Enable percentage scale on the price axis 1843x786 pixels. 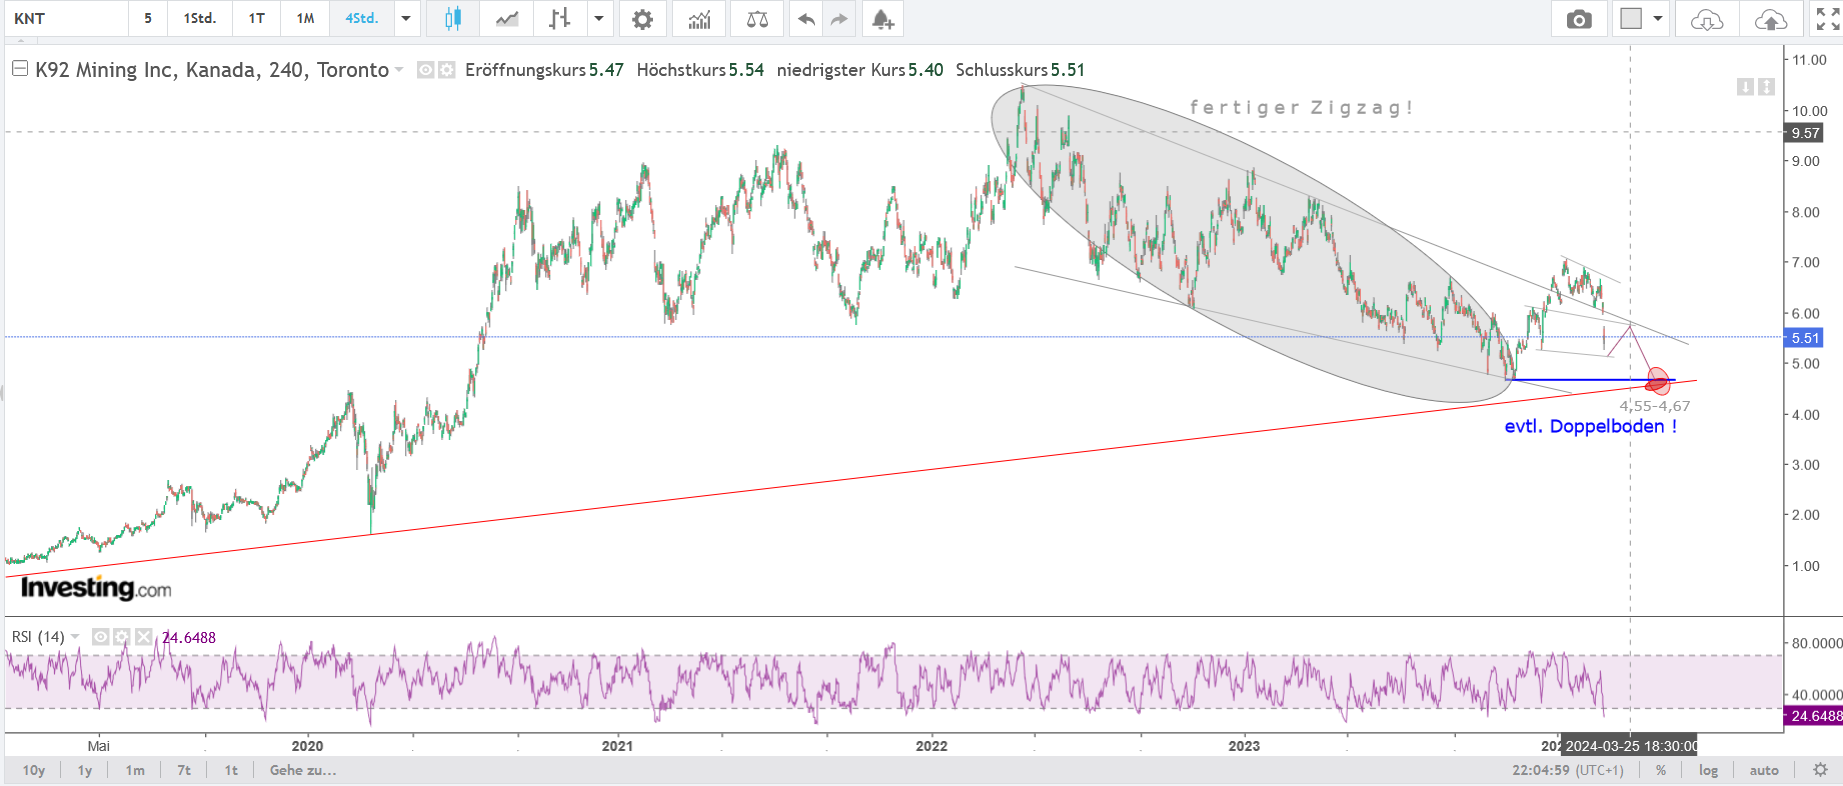tap(1661, 770)
